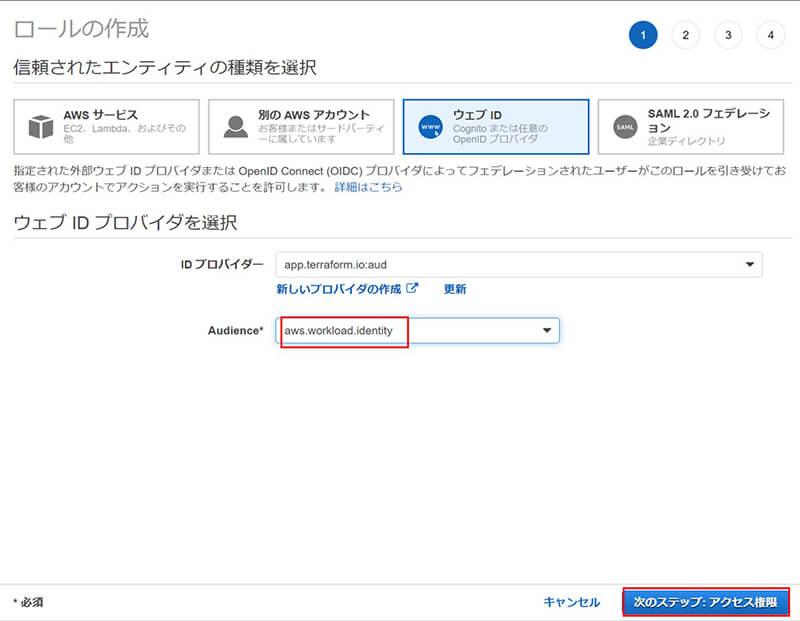Go to wizard step 4 circle
Screen dimensions: 800x621
770,35
